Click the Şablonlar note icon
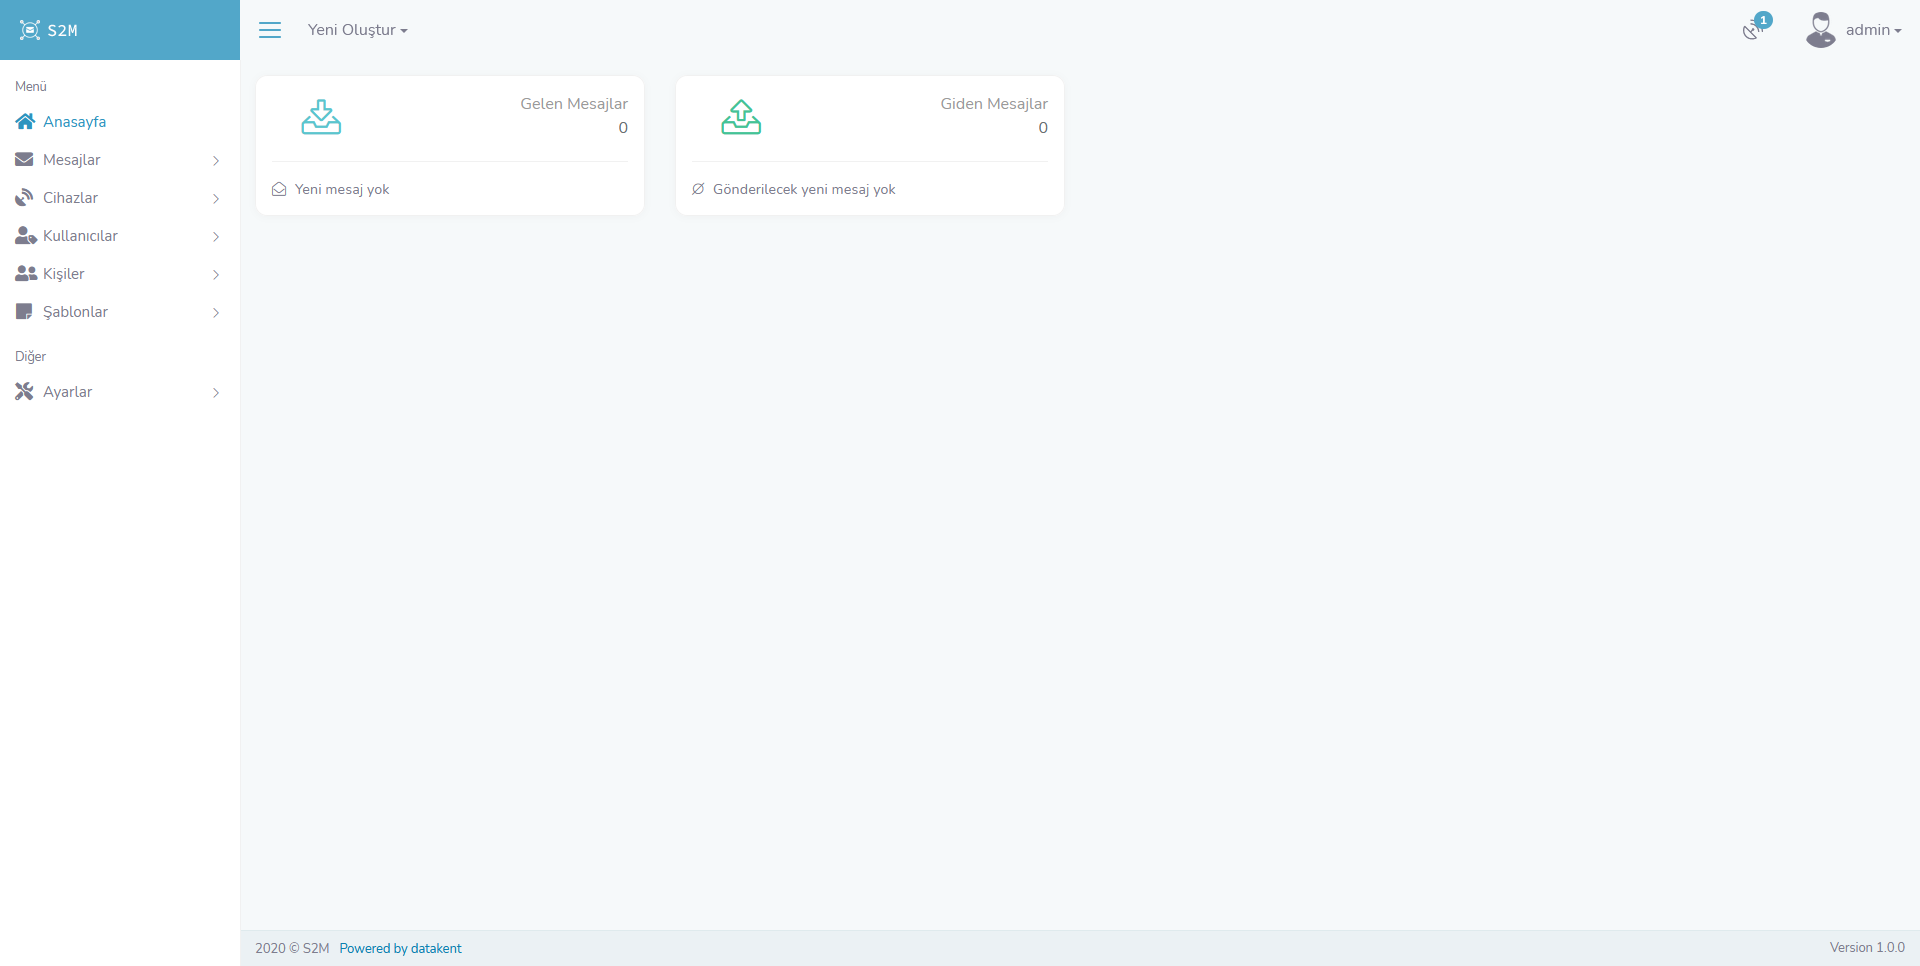1920x966 pixels. tap(25, 312)
